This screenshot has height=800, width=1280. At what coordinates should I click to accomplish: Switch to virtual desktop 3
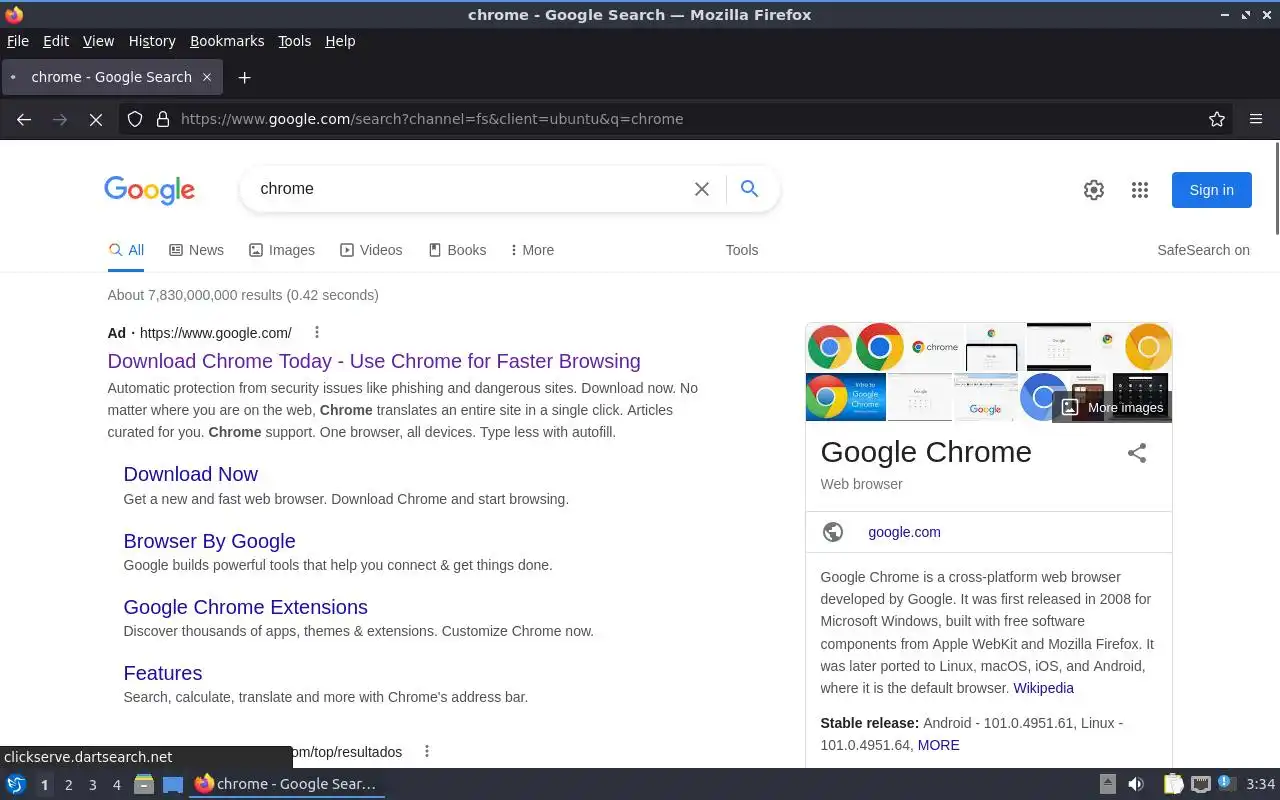[92, 785]
